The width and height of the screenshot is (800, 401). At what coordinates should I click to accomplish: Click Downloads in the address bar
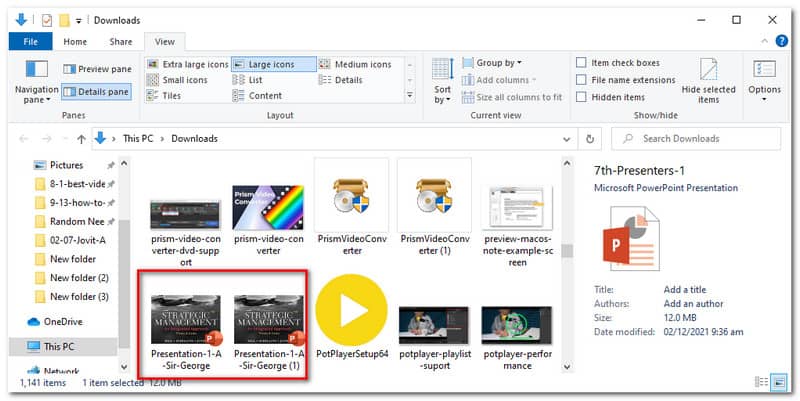pyautogui.click(x=194, y=138)
